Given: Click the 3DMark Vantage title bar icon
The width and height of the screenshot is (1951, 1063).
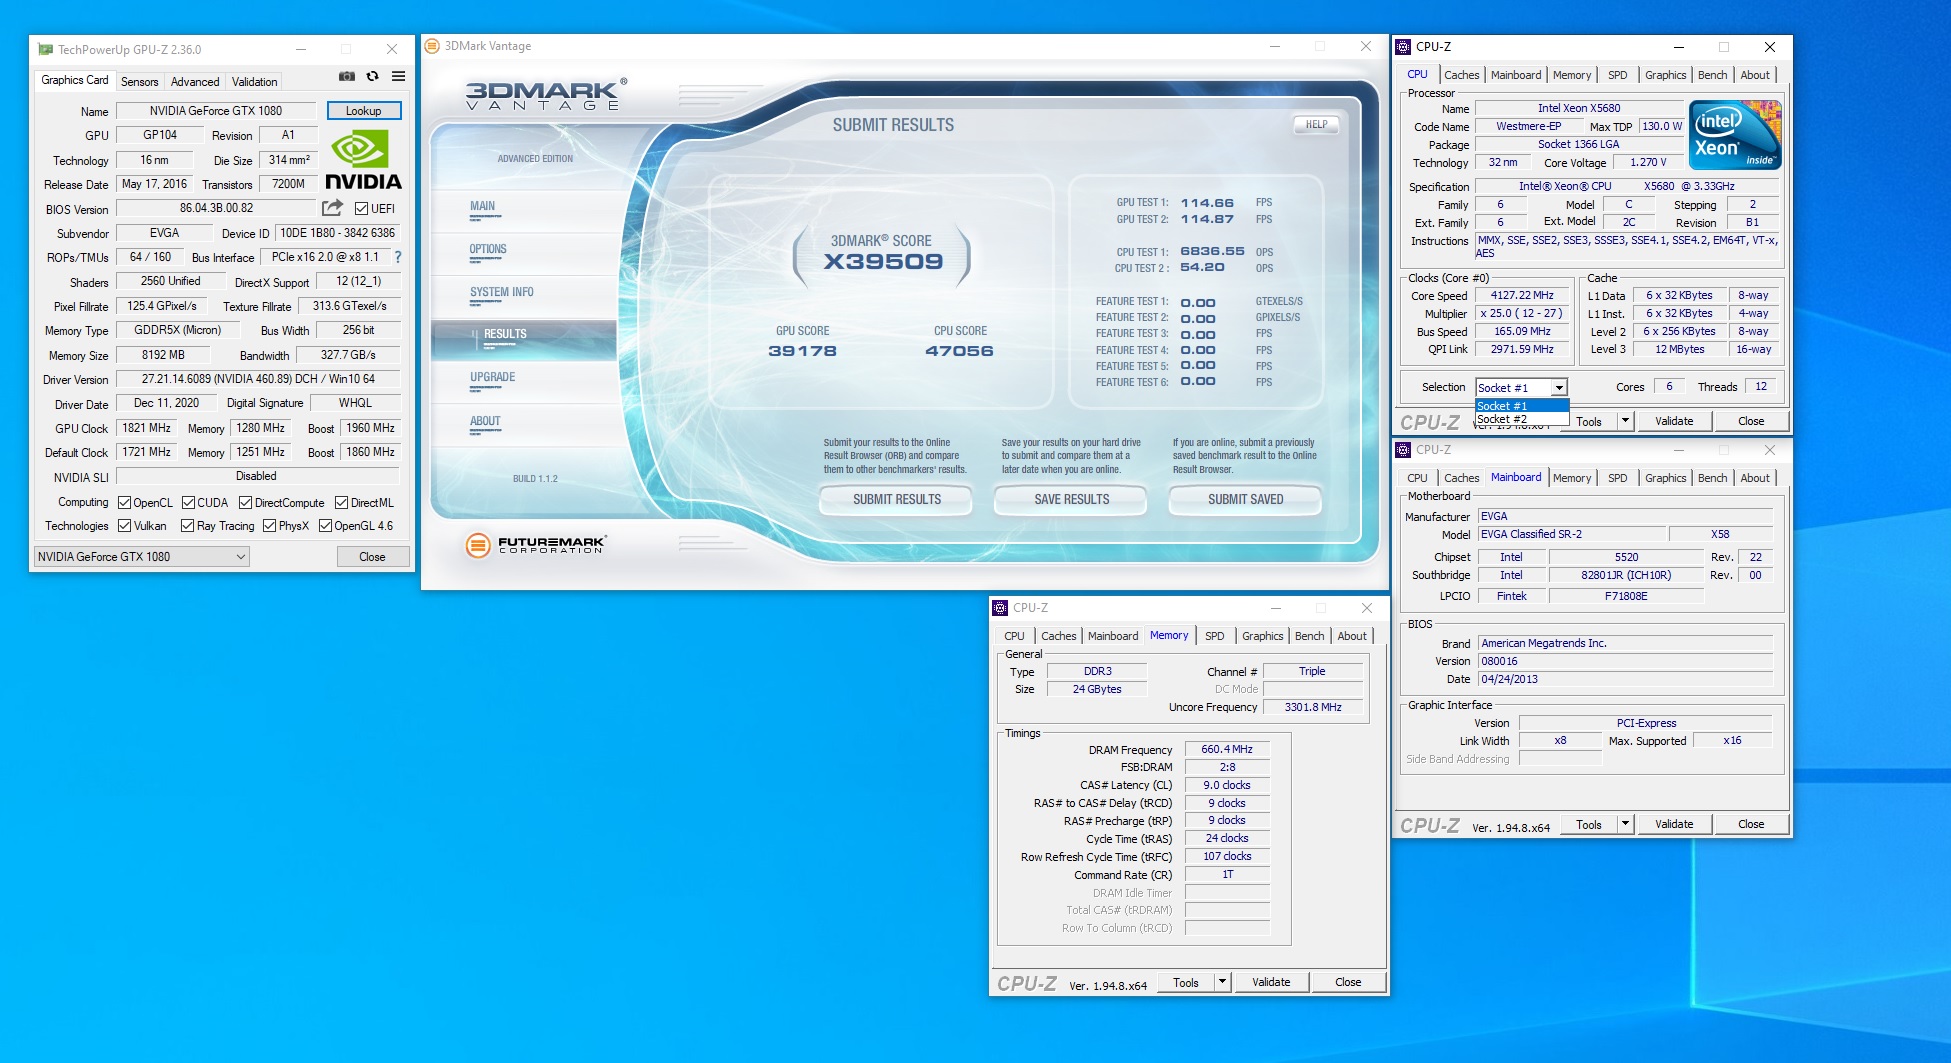Looking at the screenshot, I should point(432,46).
